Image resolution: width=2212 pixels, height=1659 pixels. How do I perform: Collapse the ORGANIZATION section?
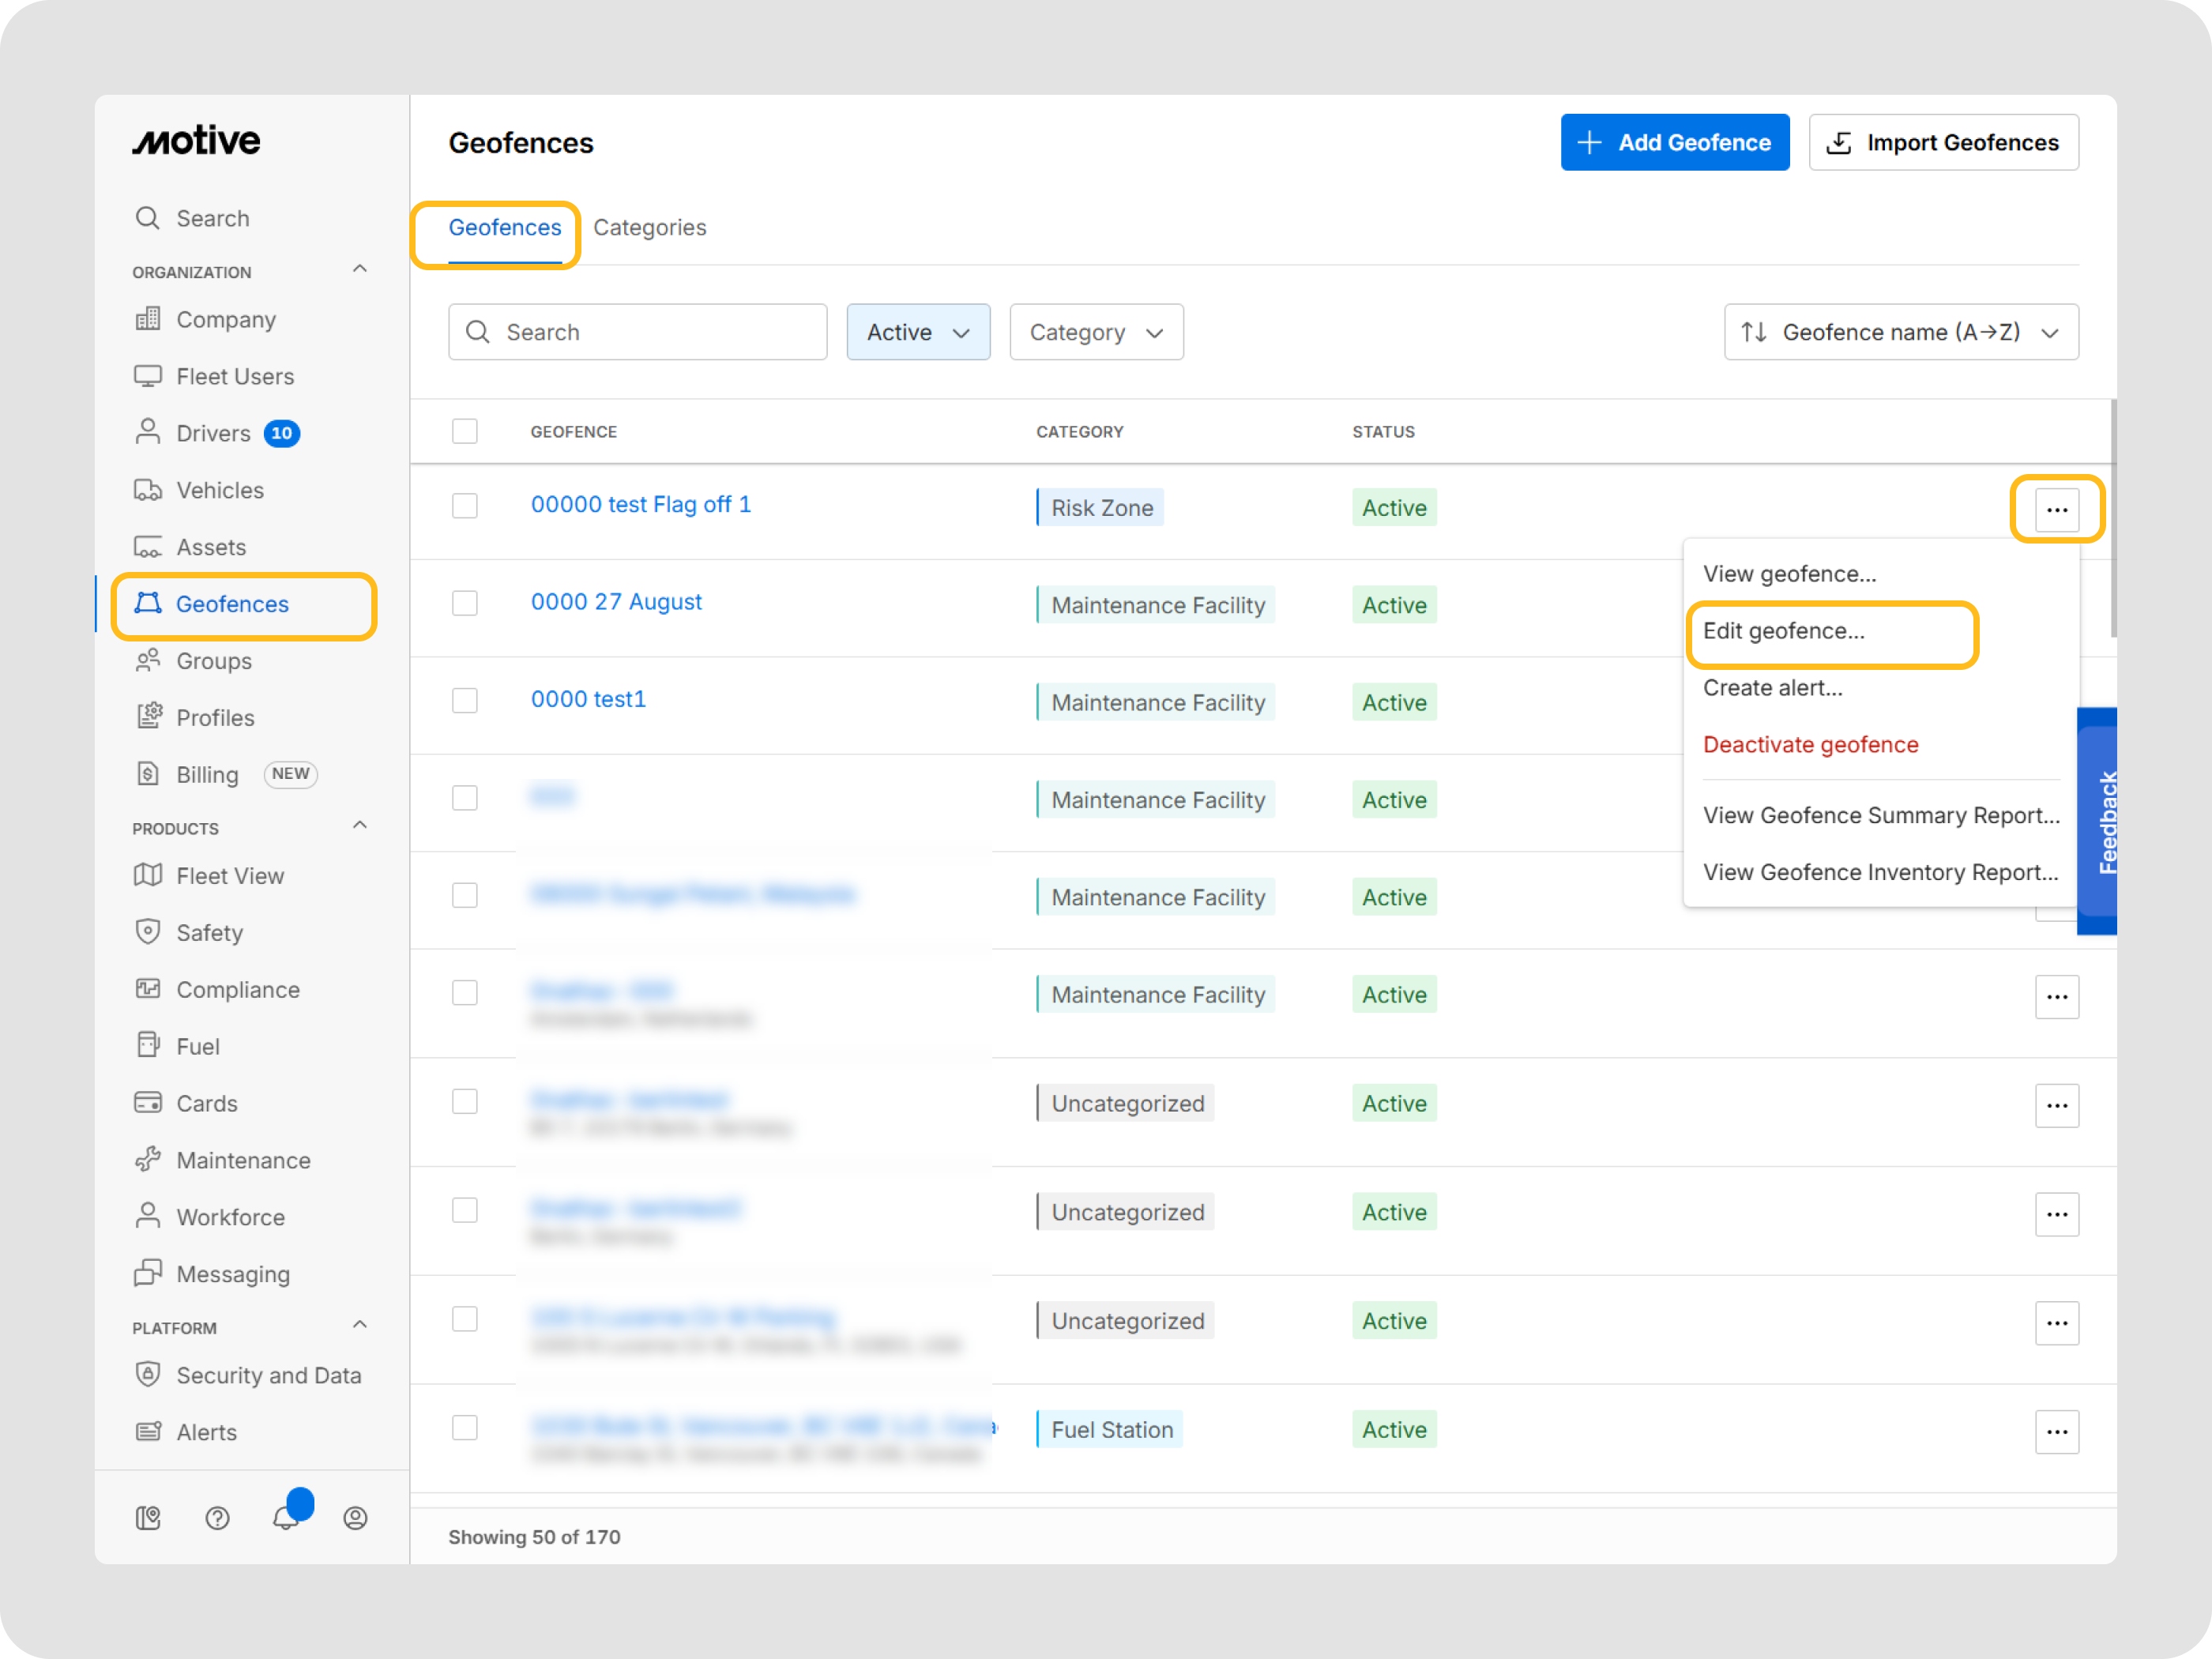[x=360, y=269]
